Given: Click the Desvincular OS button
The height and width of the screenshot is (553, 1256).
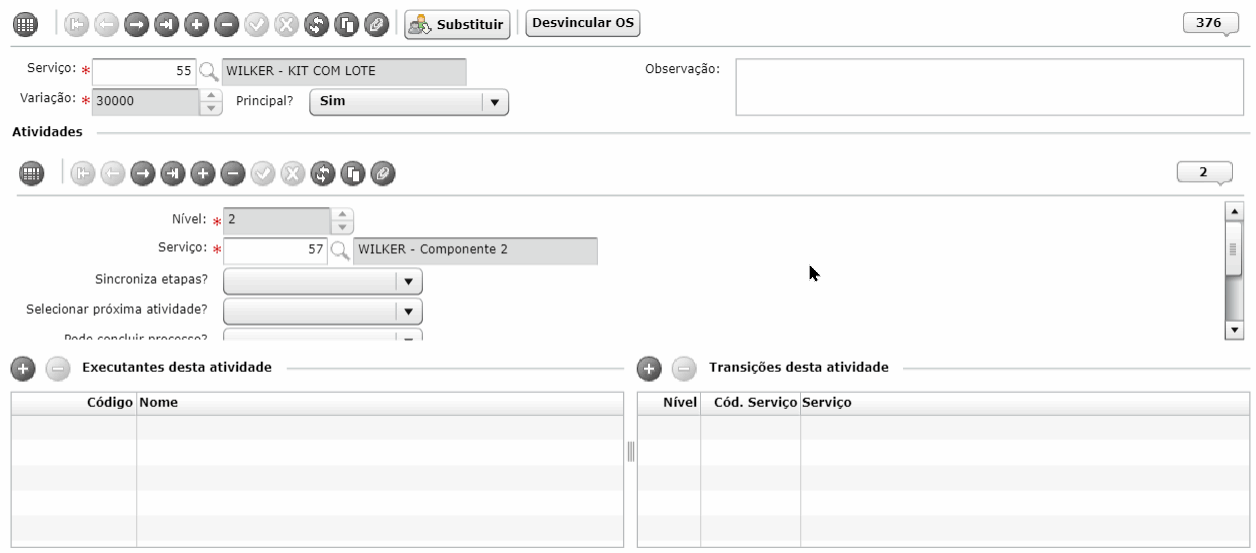Looking at the screenshot, I should tap(583, 22).
